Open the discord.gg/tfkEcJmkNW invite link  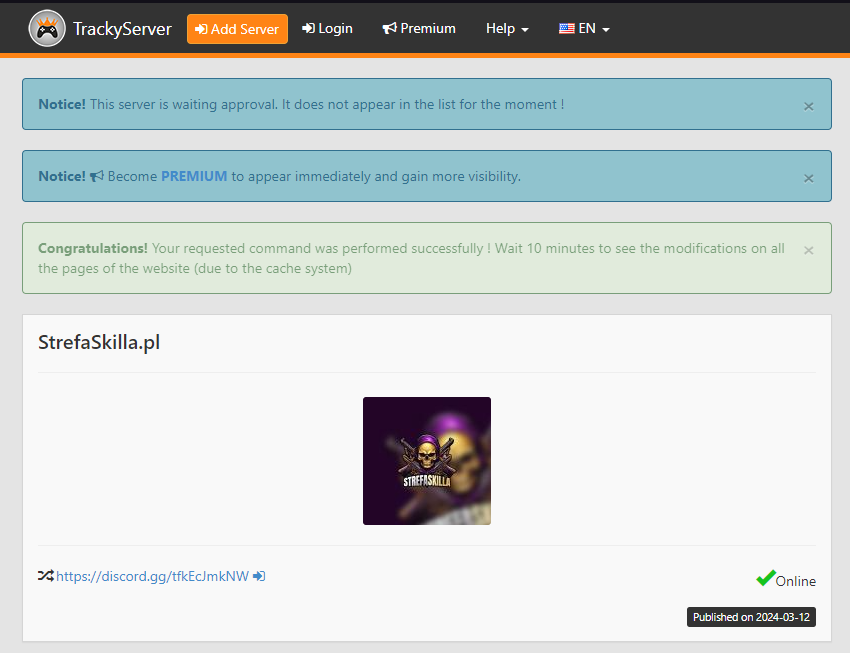[152, 576]
